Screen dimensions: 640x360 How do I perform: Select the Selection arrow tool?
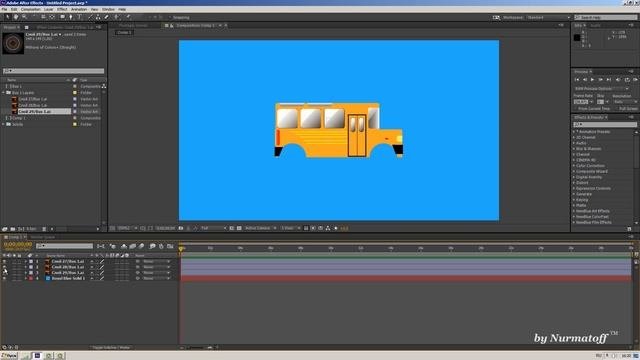[x=7, y=17]
